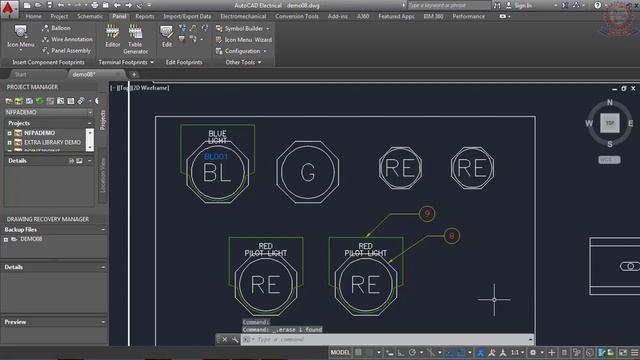Switch to the Schematic ribbon tab
The height and width of the screenshot is (360, 640).
click(x=90, y=16)
